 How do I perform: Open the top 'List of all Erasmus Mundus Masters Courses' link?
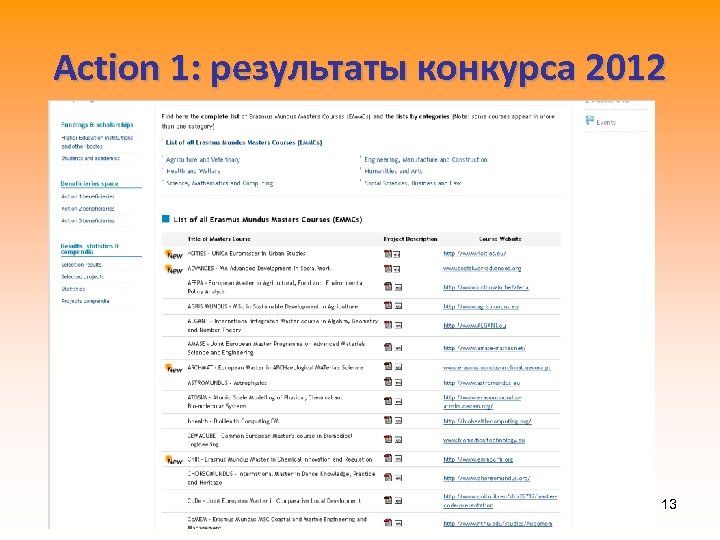click(244, 142)
